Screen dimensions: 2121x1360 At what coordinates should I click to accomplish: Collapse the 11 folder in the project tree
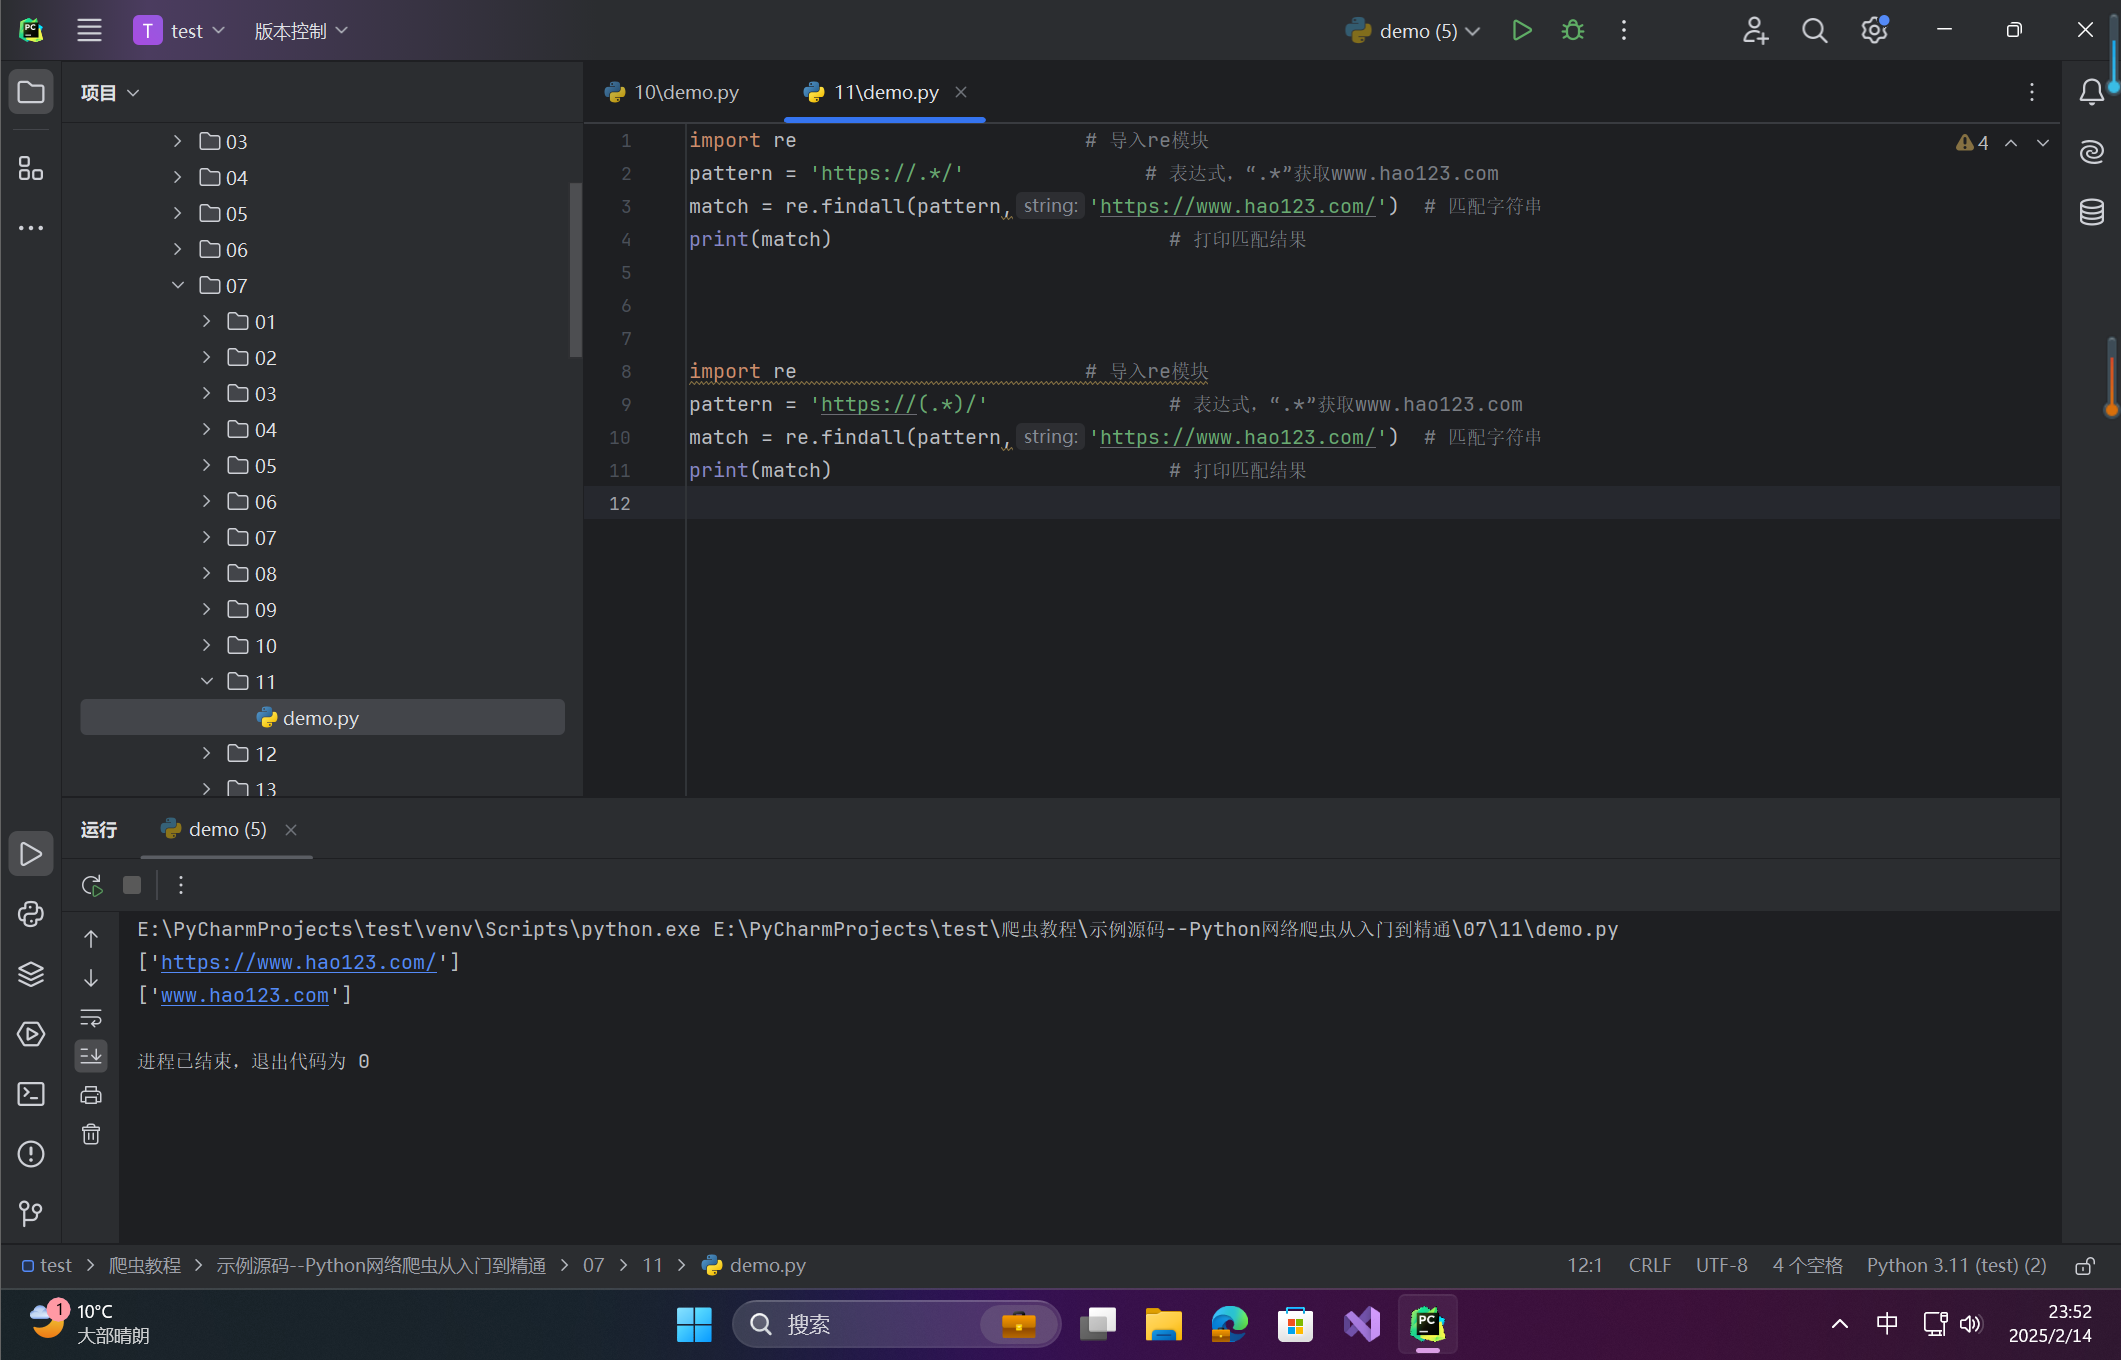coord(207,682)
